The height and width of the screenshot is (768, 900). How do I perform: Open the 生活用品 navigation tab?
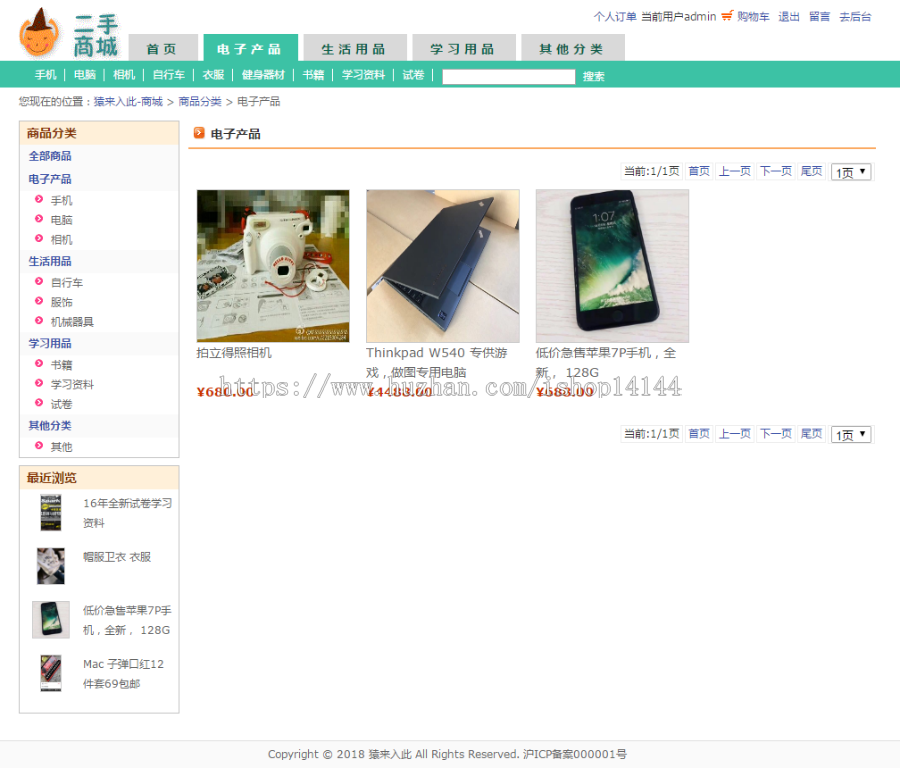[355, 48]
